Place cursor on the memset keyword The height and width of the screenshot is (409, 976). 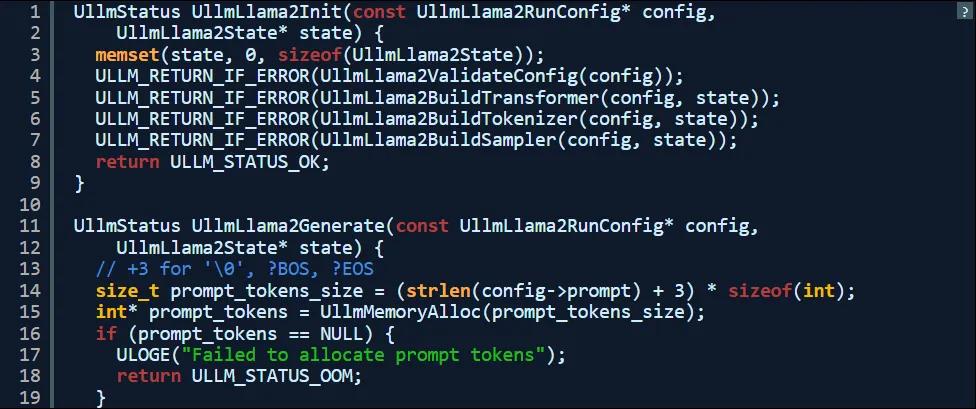pyautogui.click(x=128, y=55)
